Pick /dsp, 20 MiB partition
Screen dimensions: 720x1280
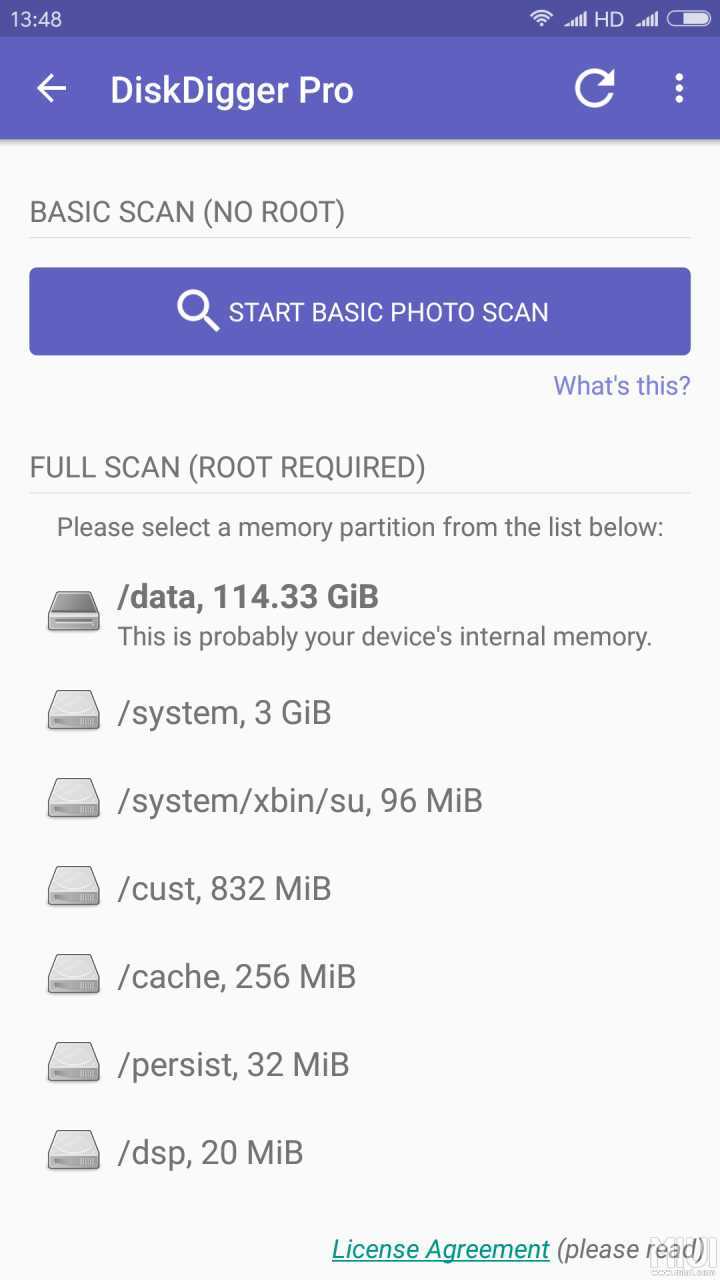pos(360,1153)
